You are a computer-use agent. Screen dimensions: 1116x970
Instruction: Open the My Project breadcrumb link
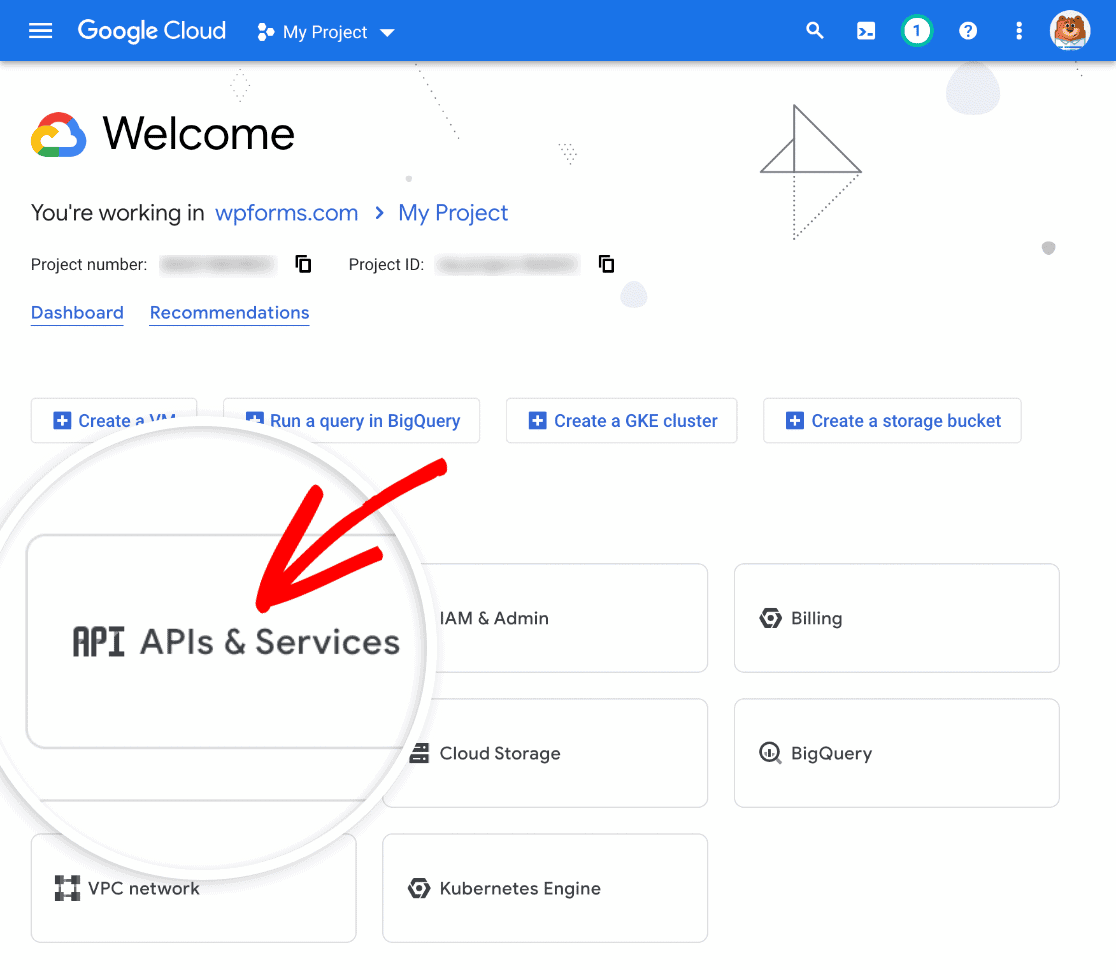(453, 213)
